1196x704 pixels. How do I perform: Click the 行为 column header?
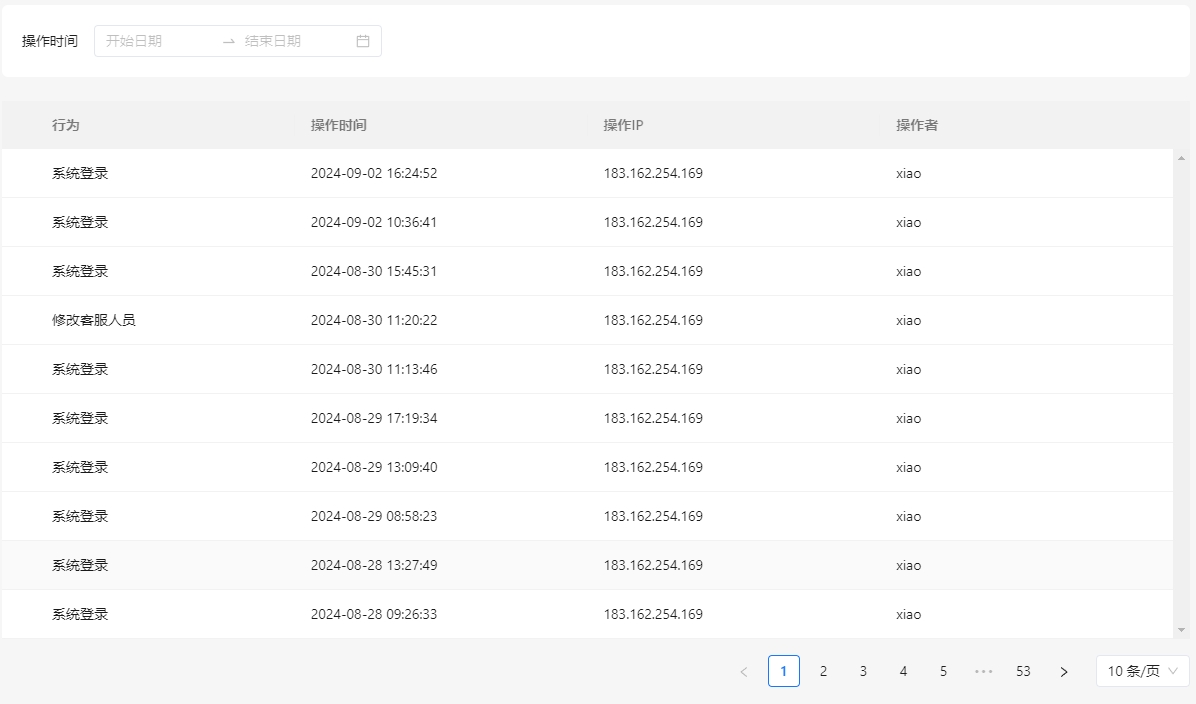pyautogui.click(x=66, y=125)
